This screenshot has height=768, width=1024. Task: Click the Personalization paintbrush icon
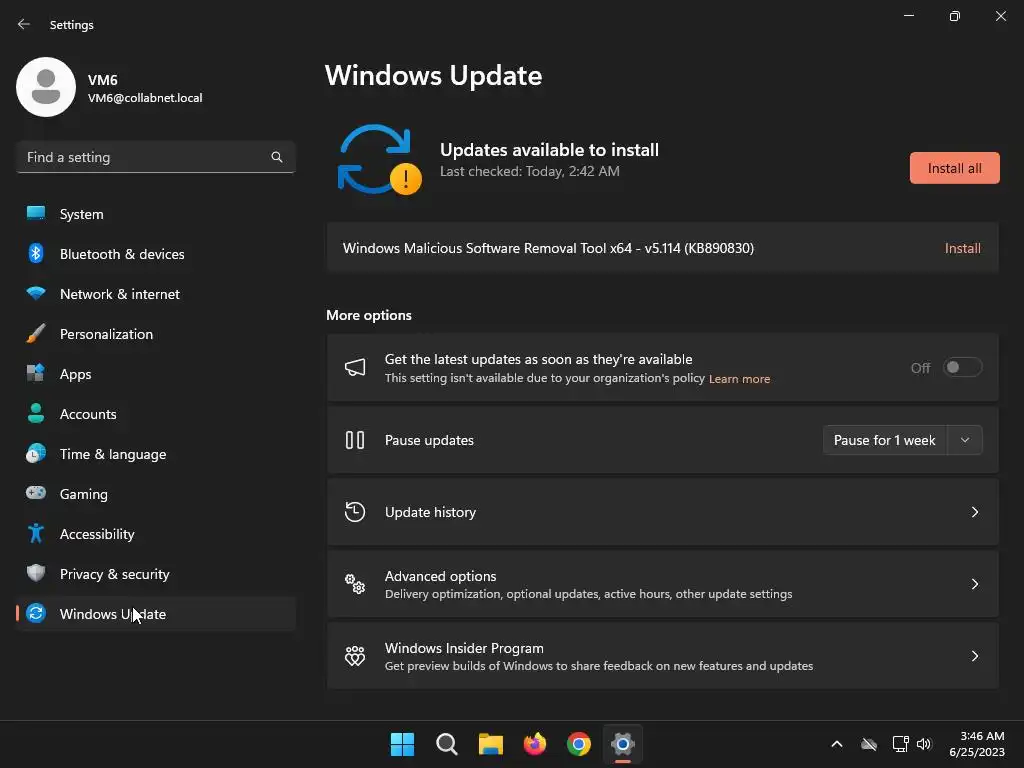[36, 333]
